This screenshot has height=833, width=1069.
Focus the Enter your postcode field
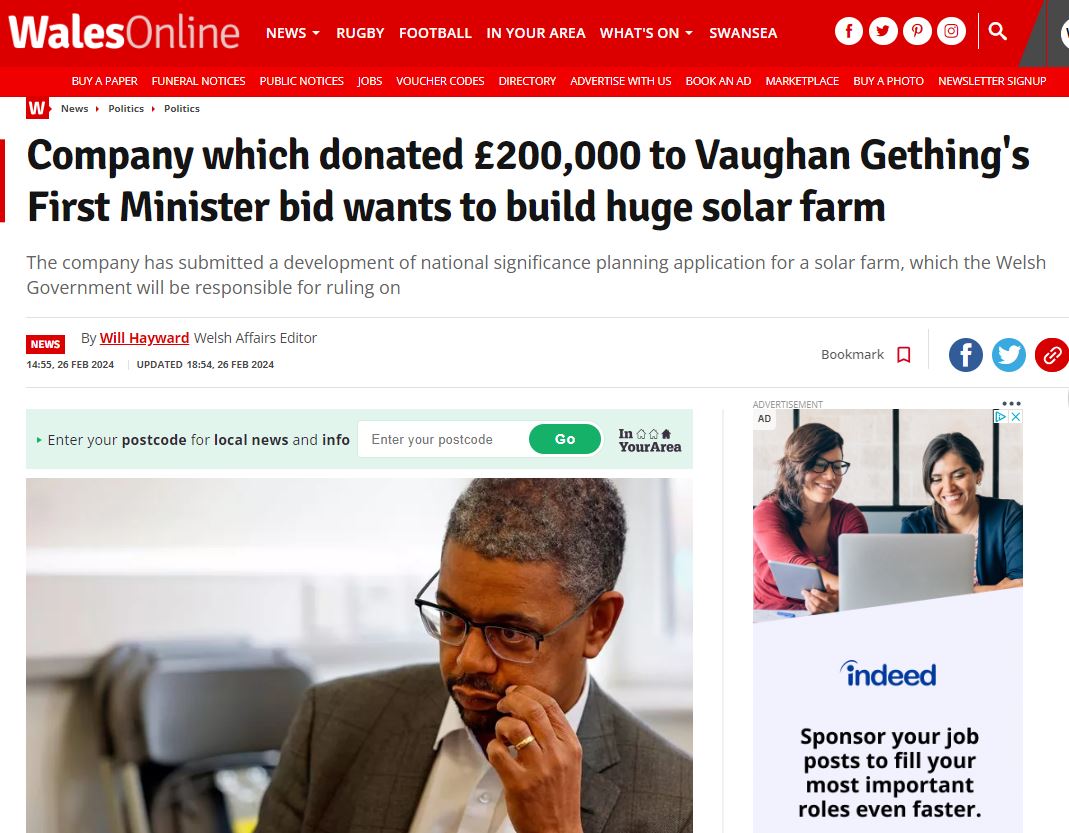click(443, 439)
